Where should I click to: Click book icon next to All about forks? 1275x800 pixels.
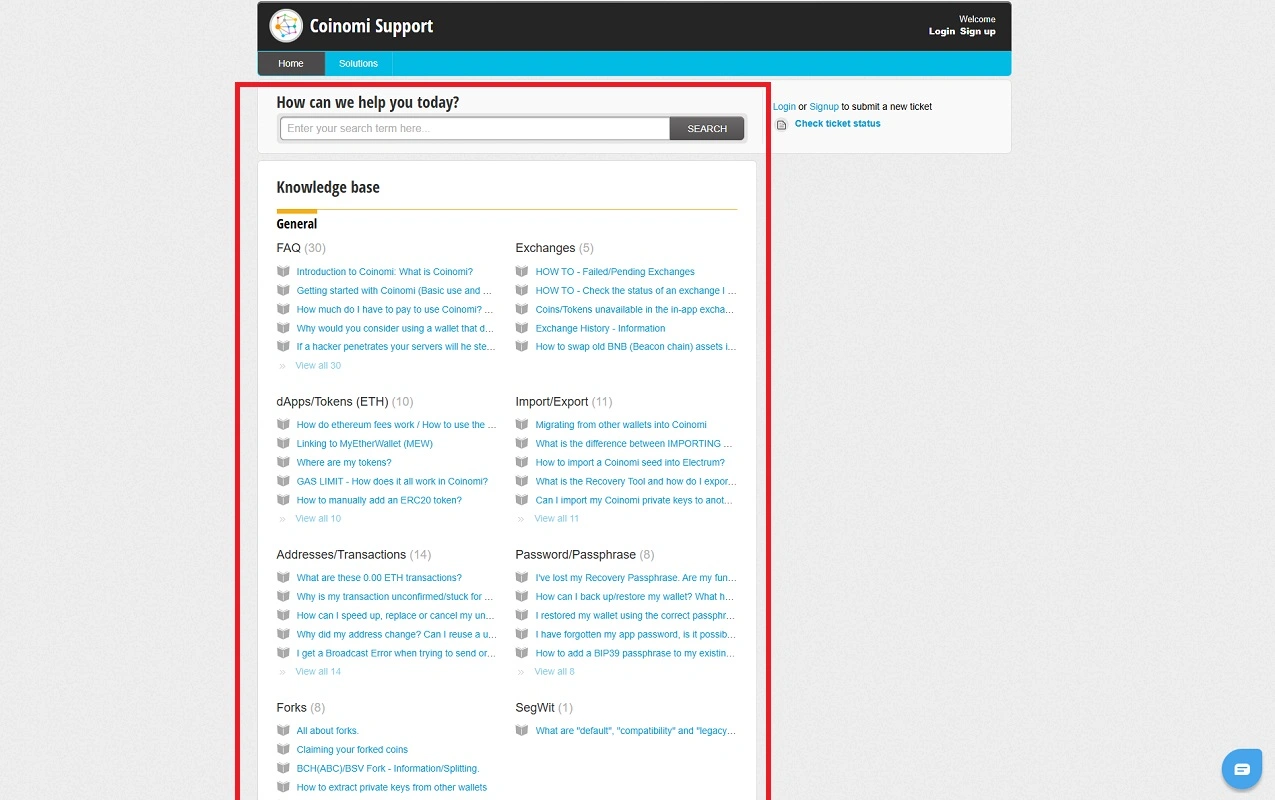click(x=283, y=731)
